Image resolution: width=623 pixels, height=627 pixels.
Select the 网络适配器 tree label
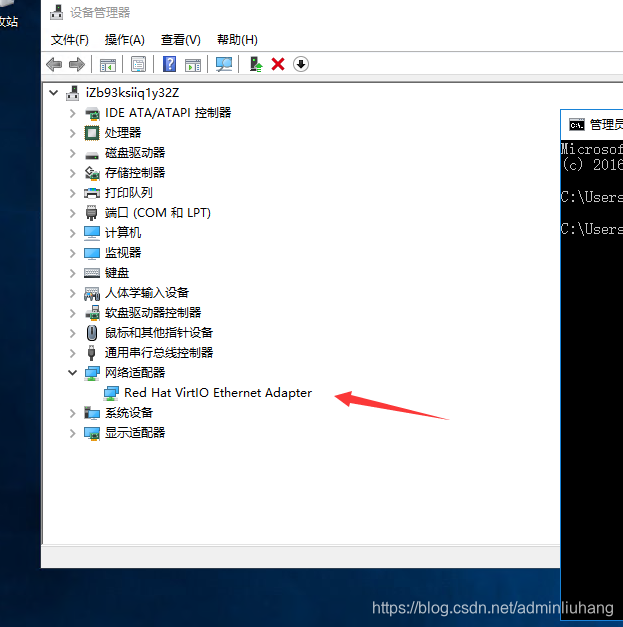[135, 373]
